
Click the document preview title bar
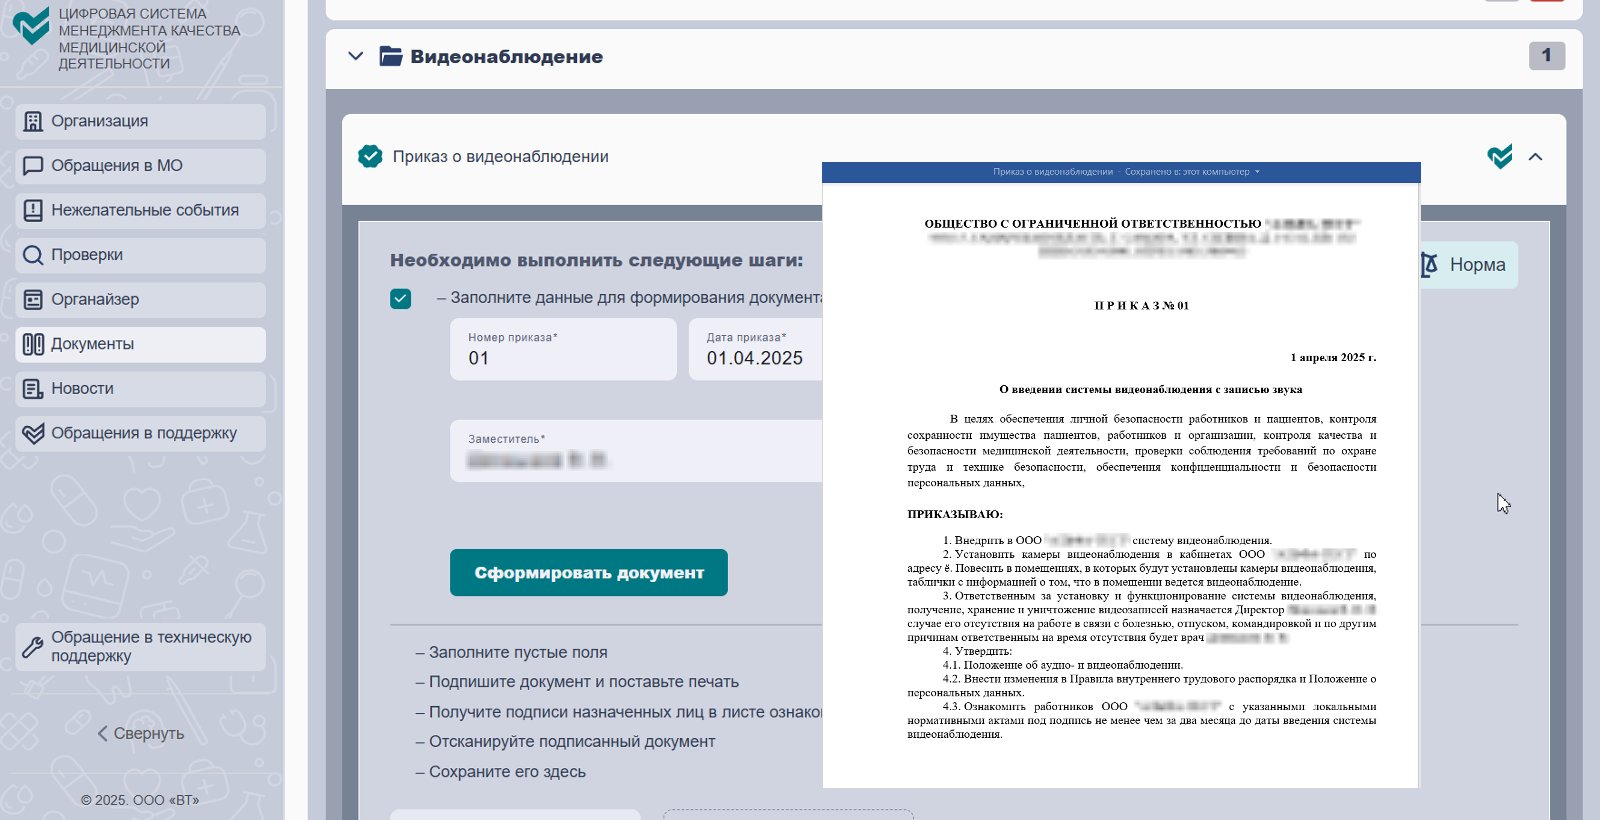point(1121,172)
